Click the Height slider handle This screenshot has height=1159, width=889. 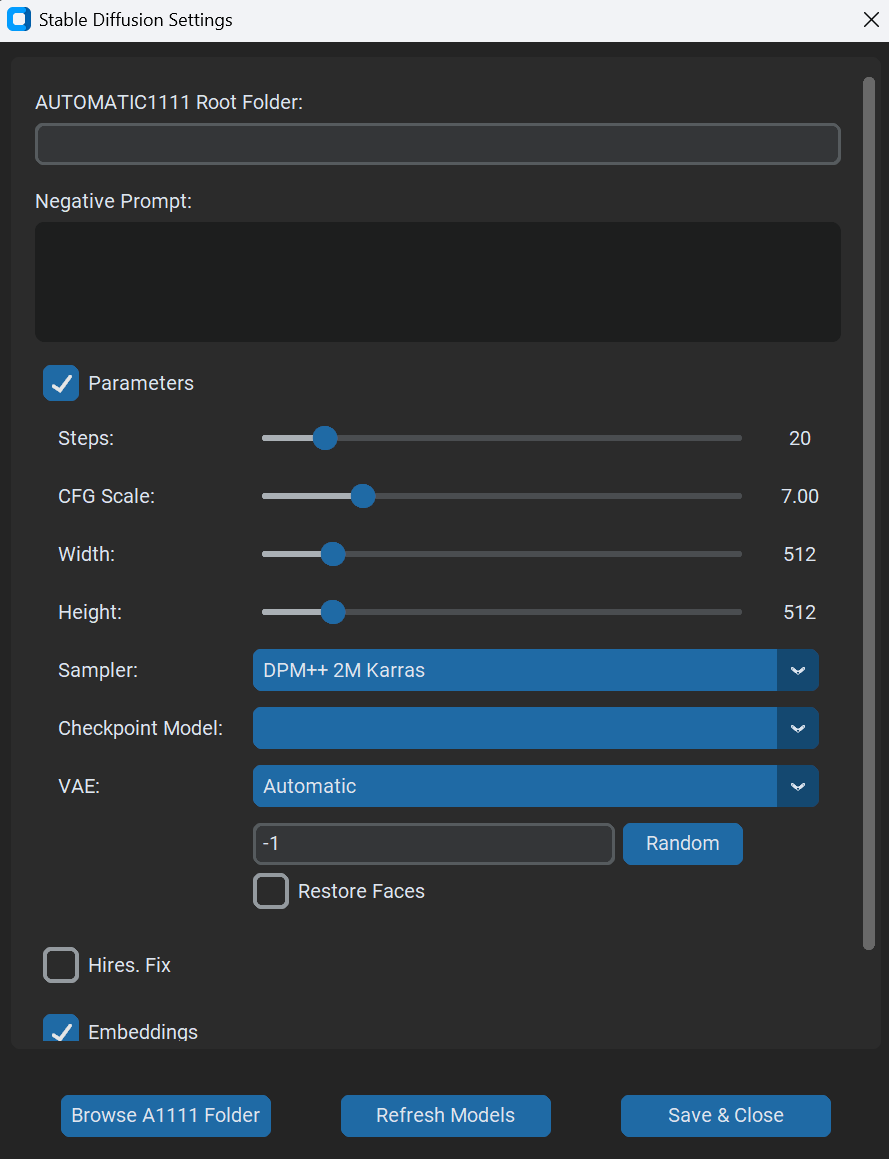[333, 612]
